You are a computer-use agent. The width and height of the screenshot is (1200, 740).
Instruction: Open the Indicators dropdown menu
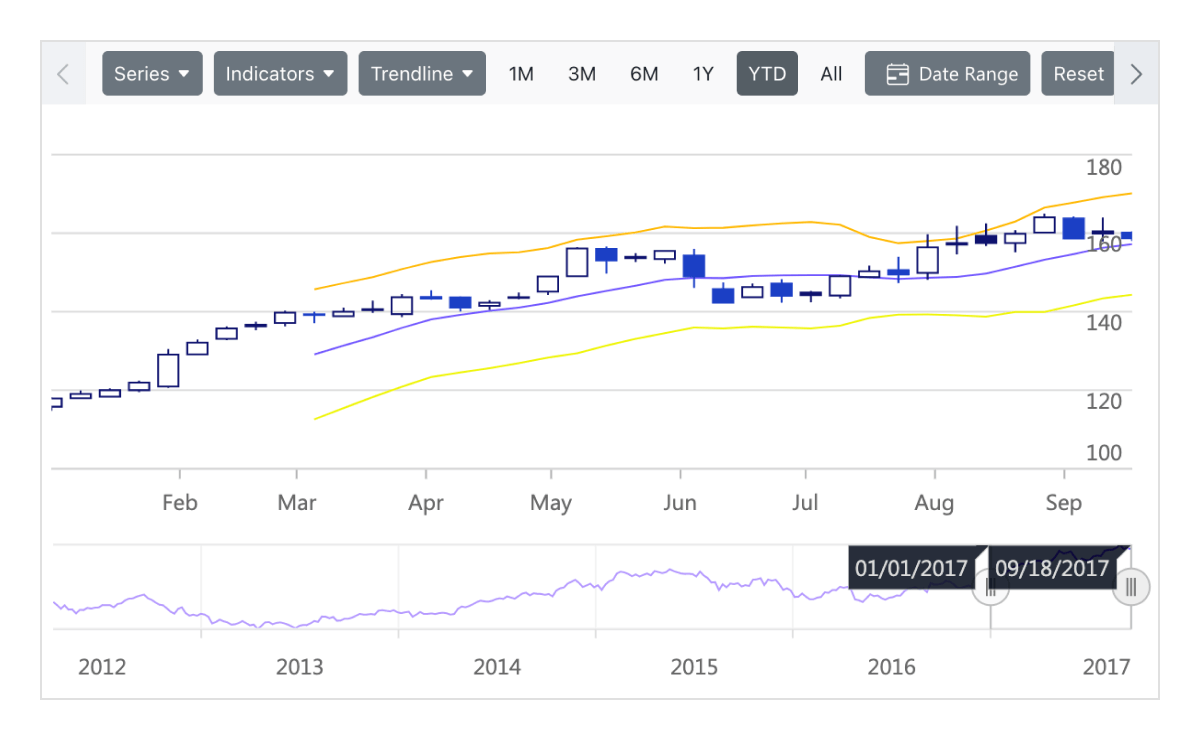[x=280, y=73]
